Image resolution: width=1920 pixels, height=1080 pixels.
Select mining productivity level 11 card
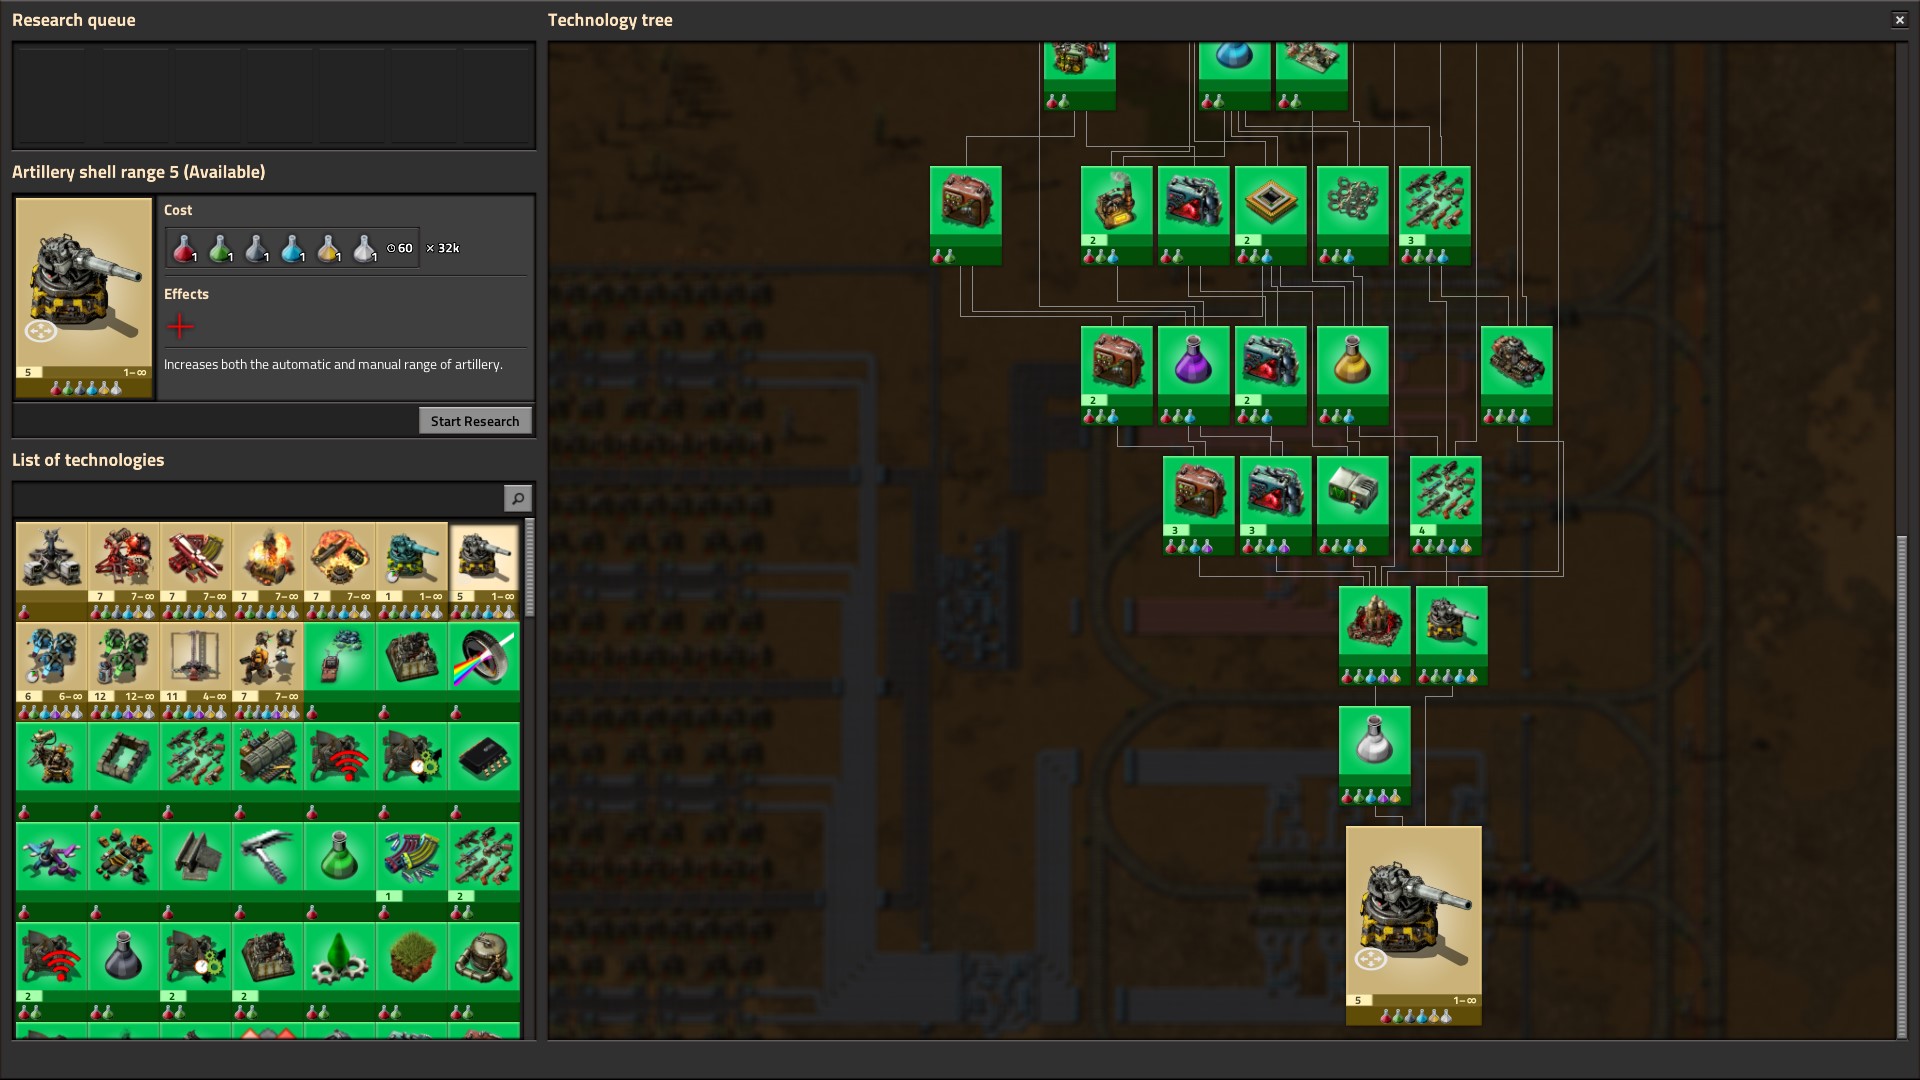[x=196, y=670]
